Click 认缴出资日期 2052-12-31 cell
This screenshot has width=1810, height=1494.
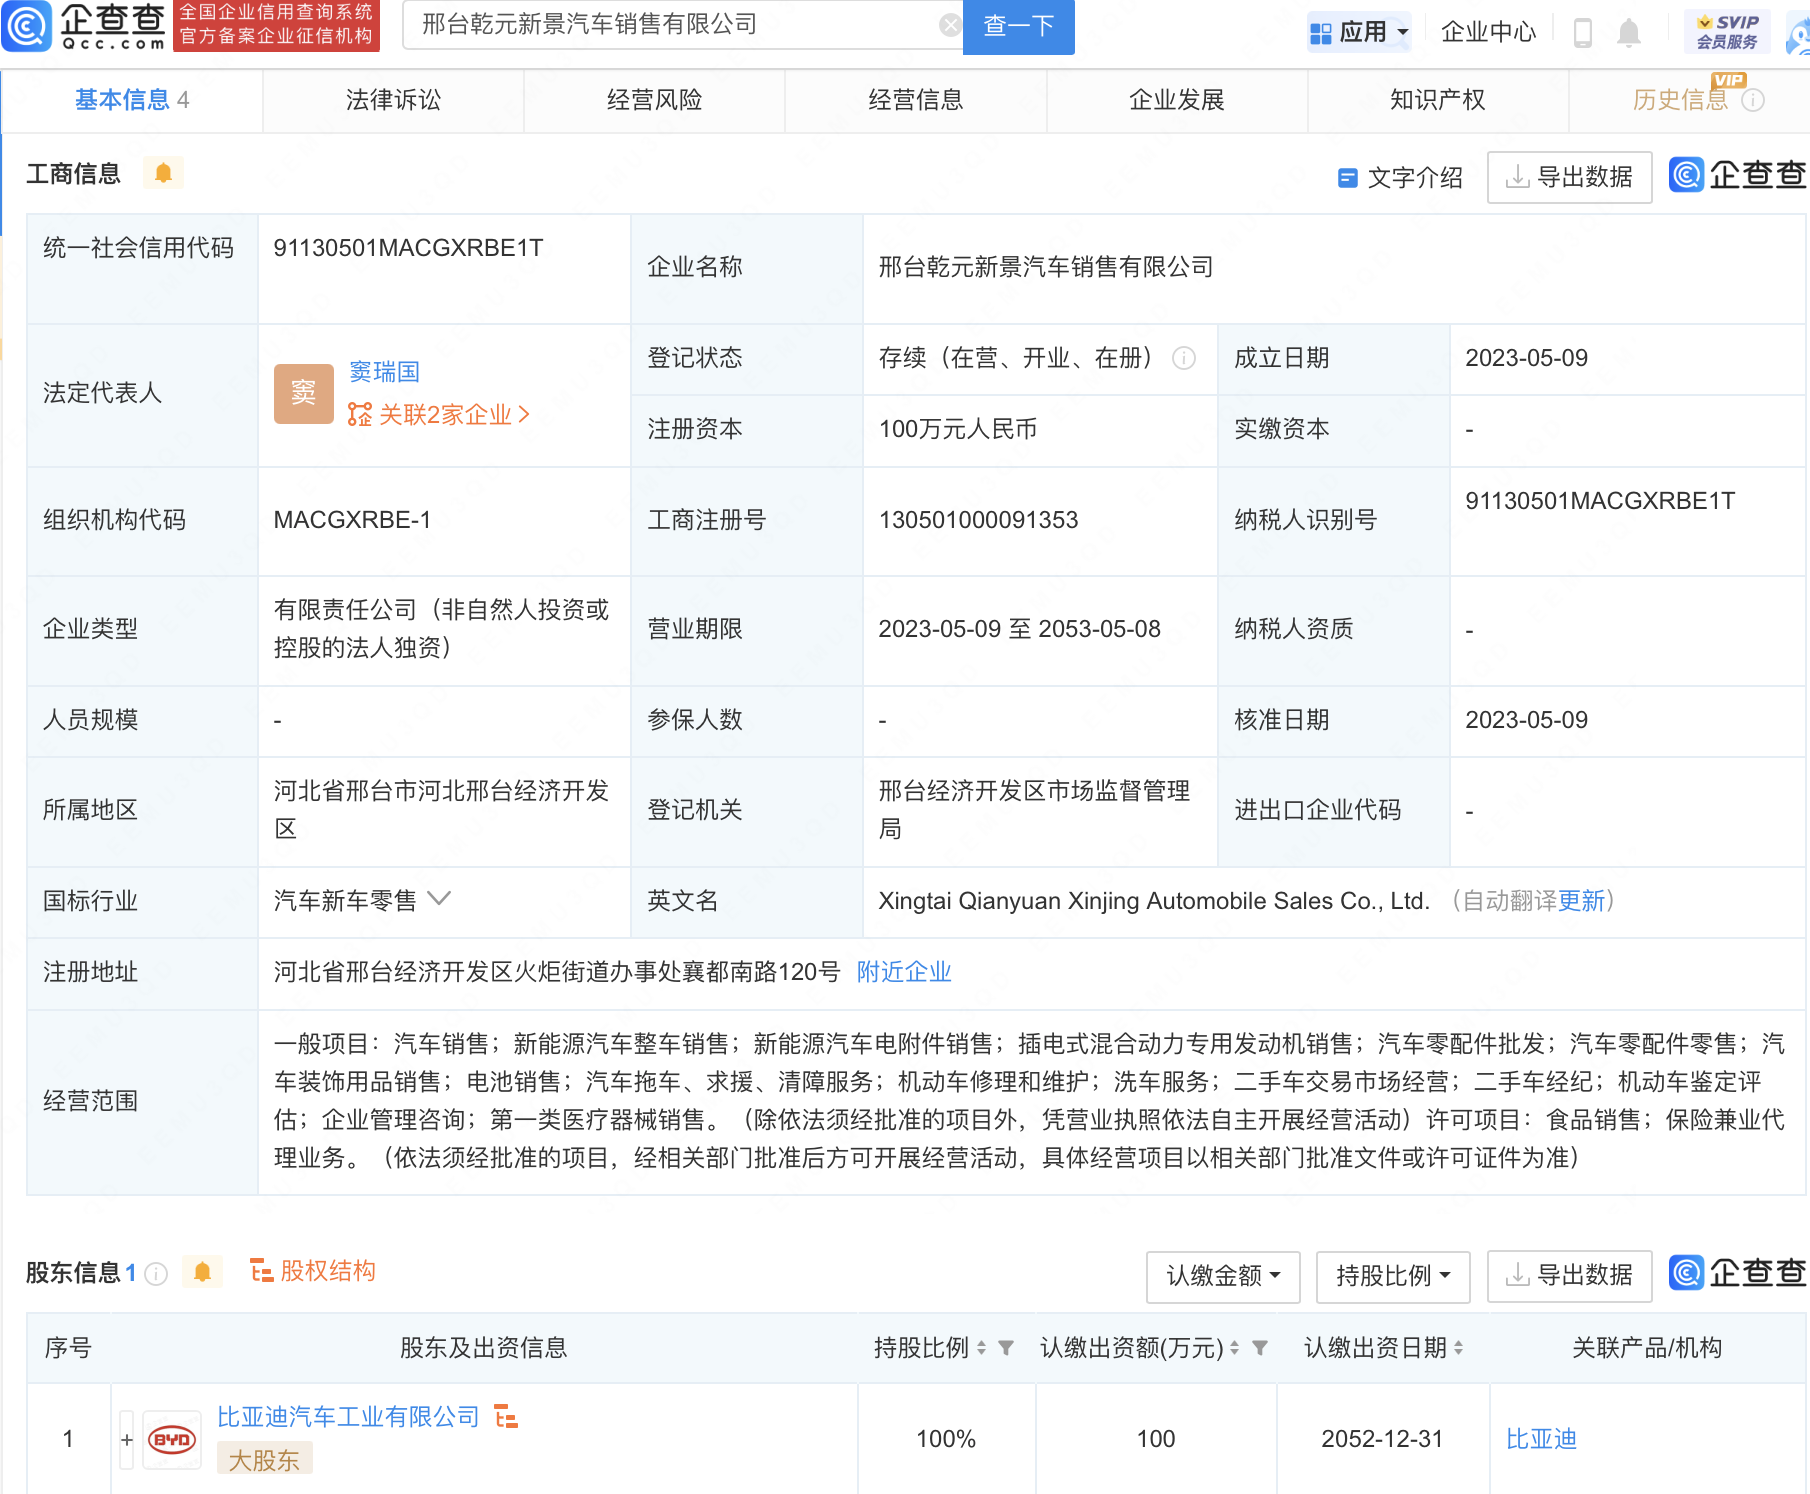pyautogui.click(x=1382, y=1439)
